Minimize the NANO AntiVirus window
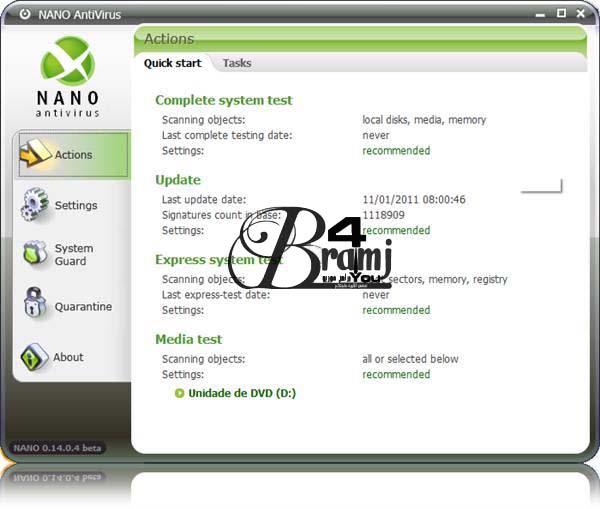 (540, 14)
